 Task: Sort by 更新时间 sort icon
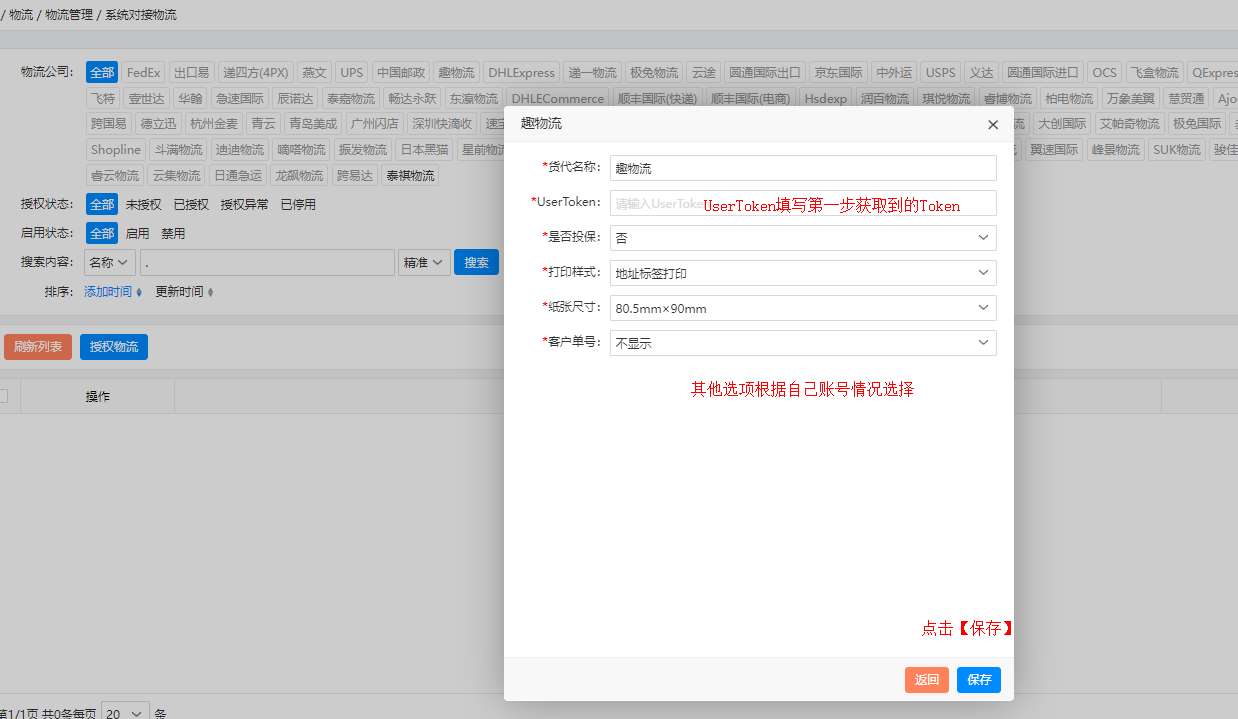210,292
